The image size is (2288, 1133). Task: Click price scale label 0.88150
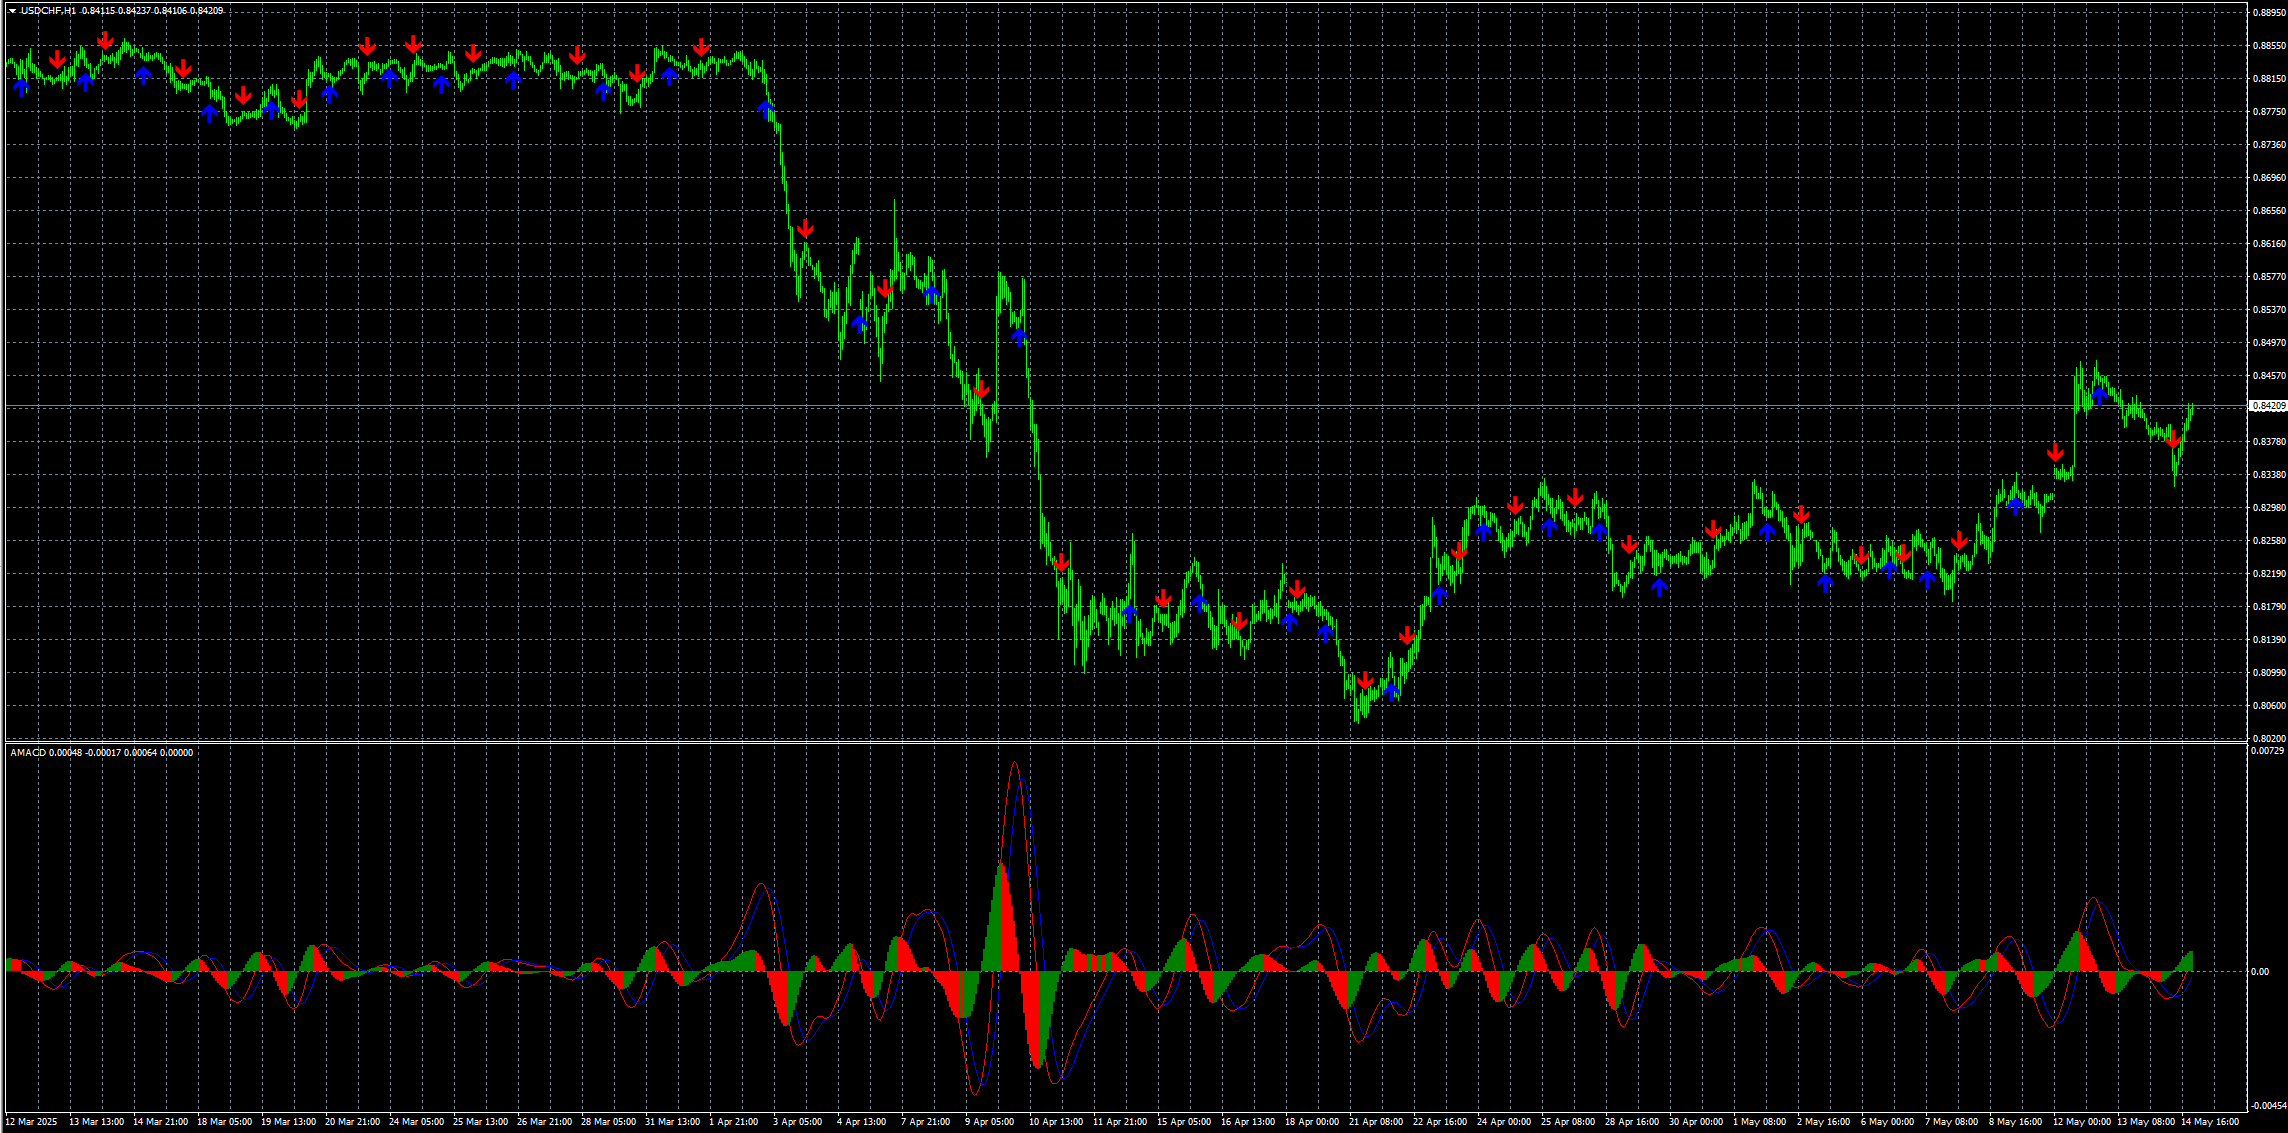coord(2268,78)
